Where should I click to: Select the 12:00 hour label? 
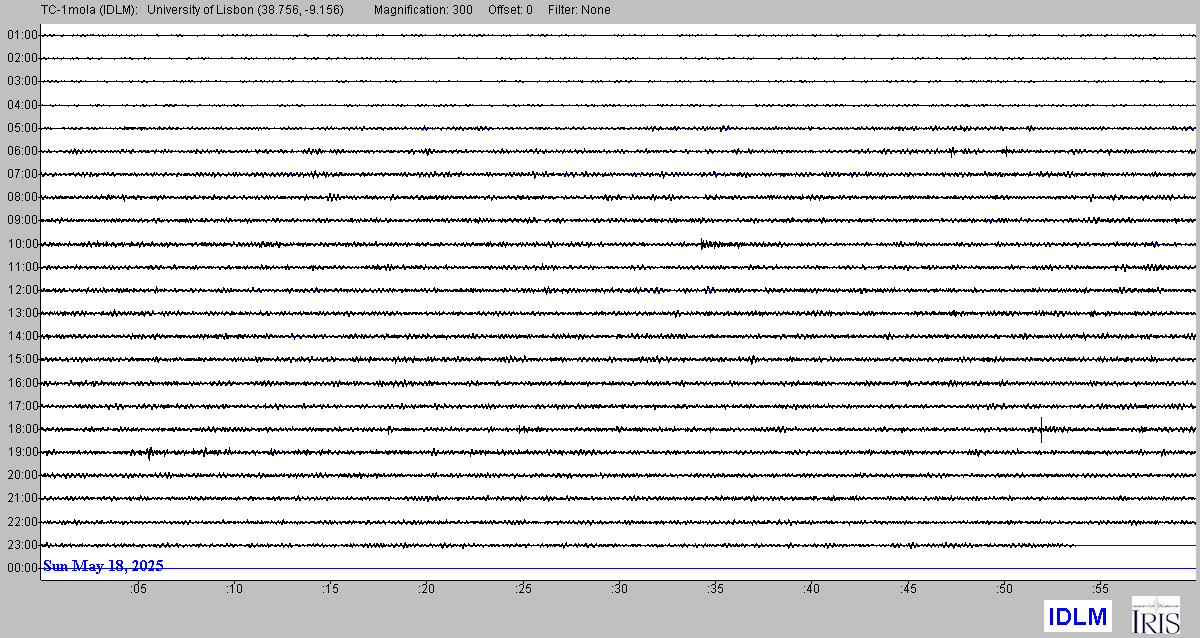[22, 290]
